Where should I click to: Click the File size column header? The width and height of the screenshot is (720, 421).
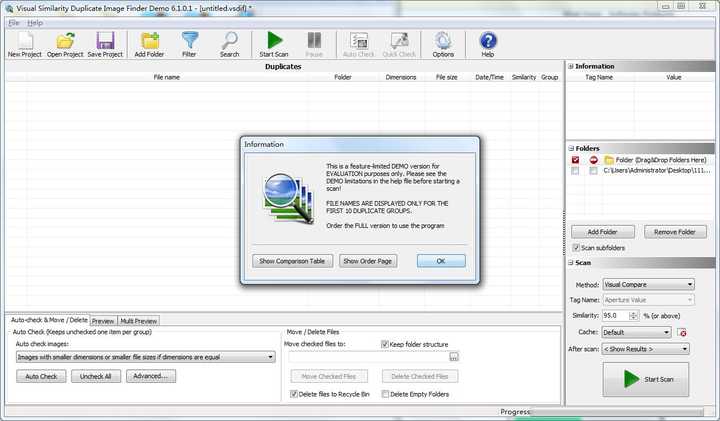446,77
